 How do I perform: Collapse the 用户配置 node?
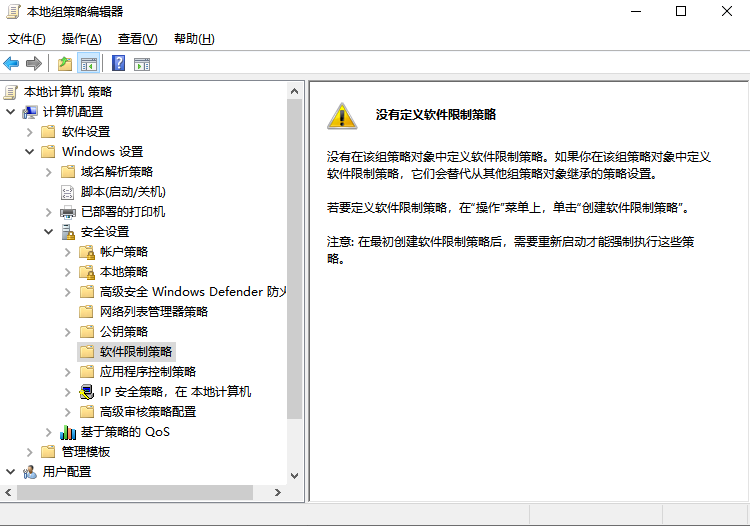11,472
